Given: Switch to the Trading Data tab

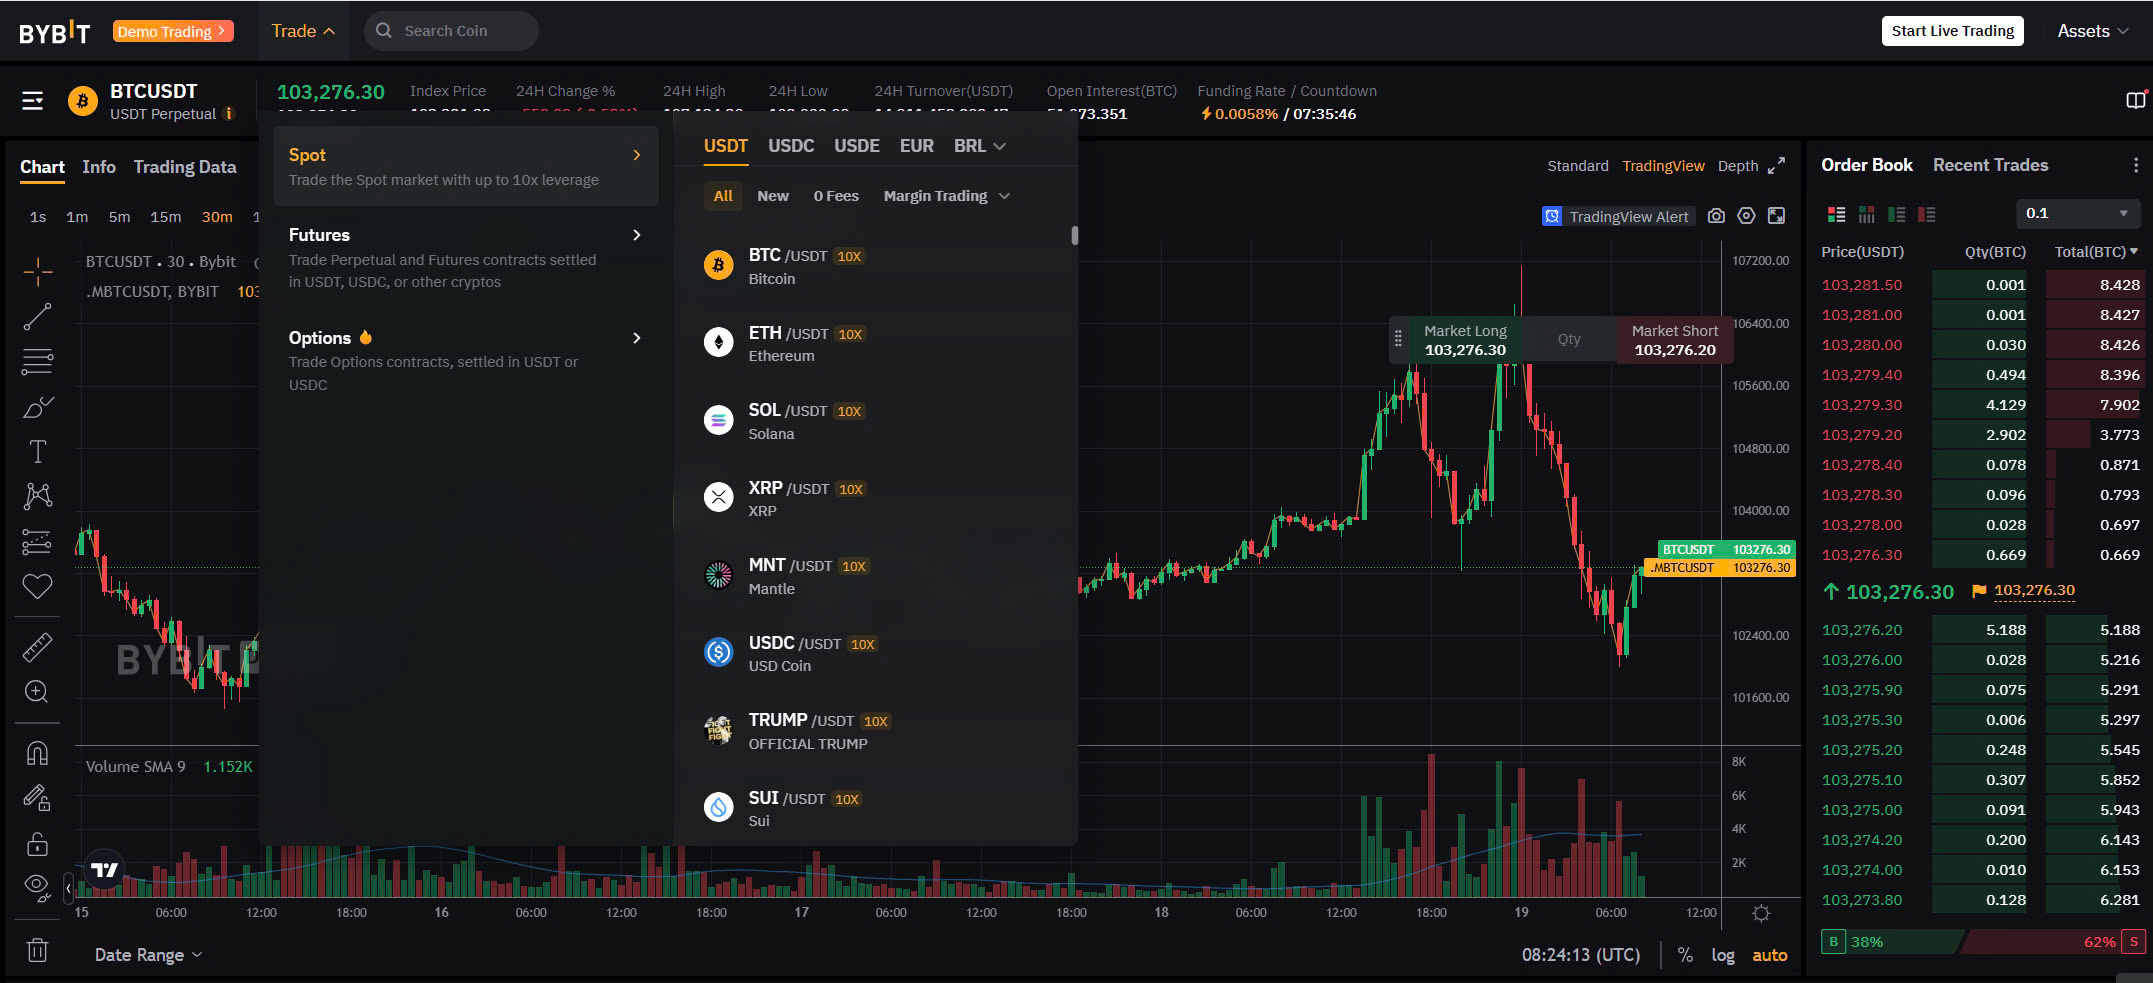Looking at the screenshot, I should click(x=185, y=167).
